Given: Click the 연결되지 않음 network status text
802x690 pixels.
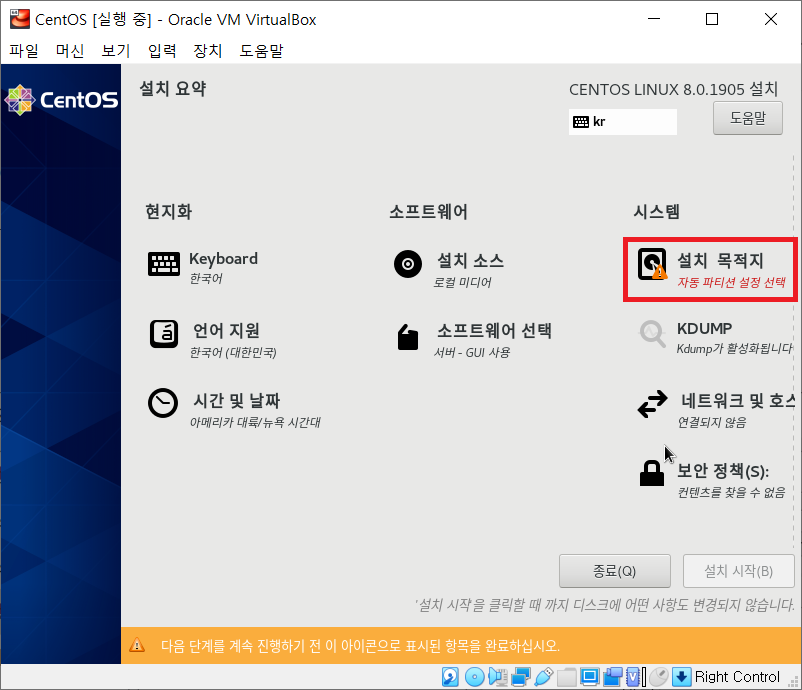Looking at the screenshot, I should pyautogui.click(x=711, y=422).
